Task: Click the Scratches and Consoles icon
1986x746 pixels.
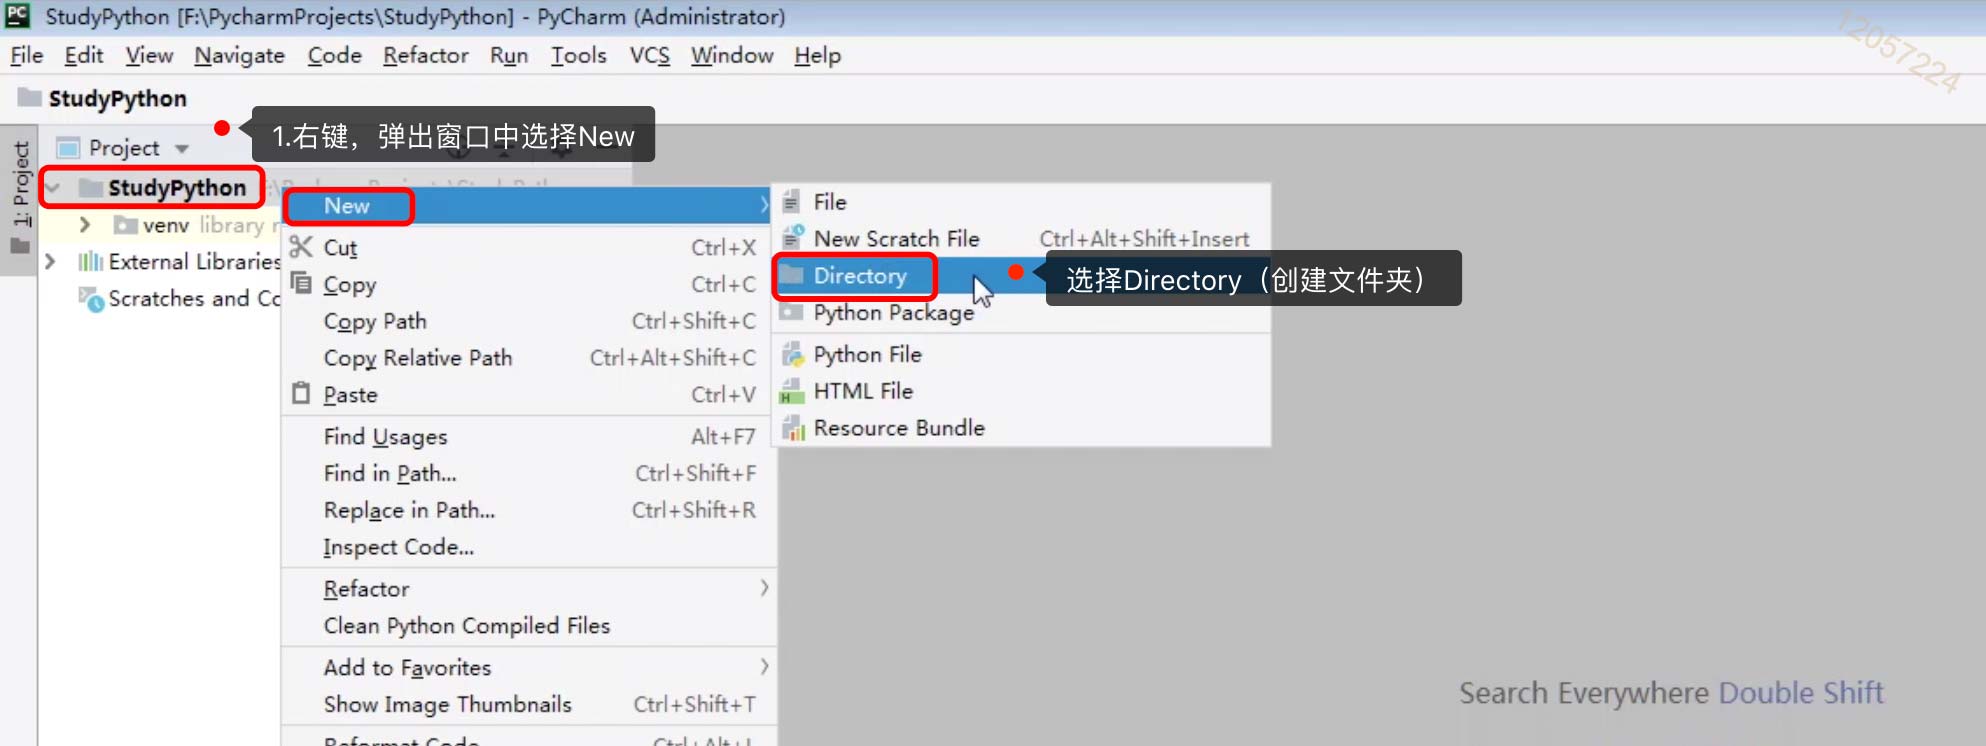Action: pyautogui.click(x=91, y=299)
